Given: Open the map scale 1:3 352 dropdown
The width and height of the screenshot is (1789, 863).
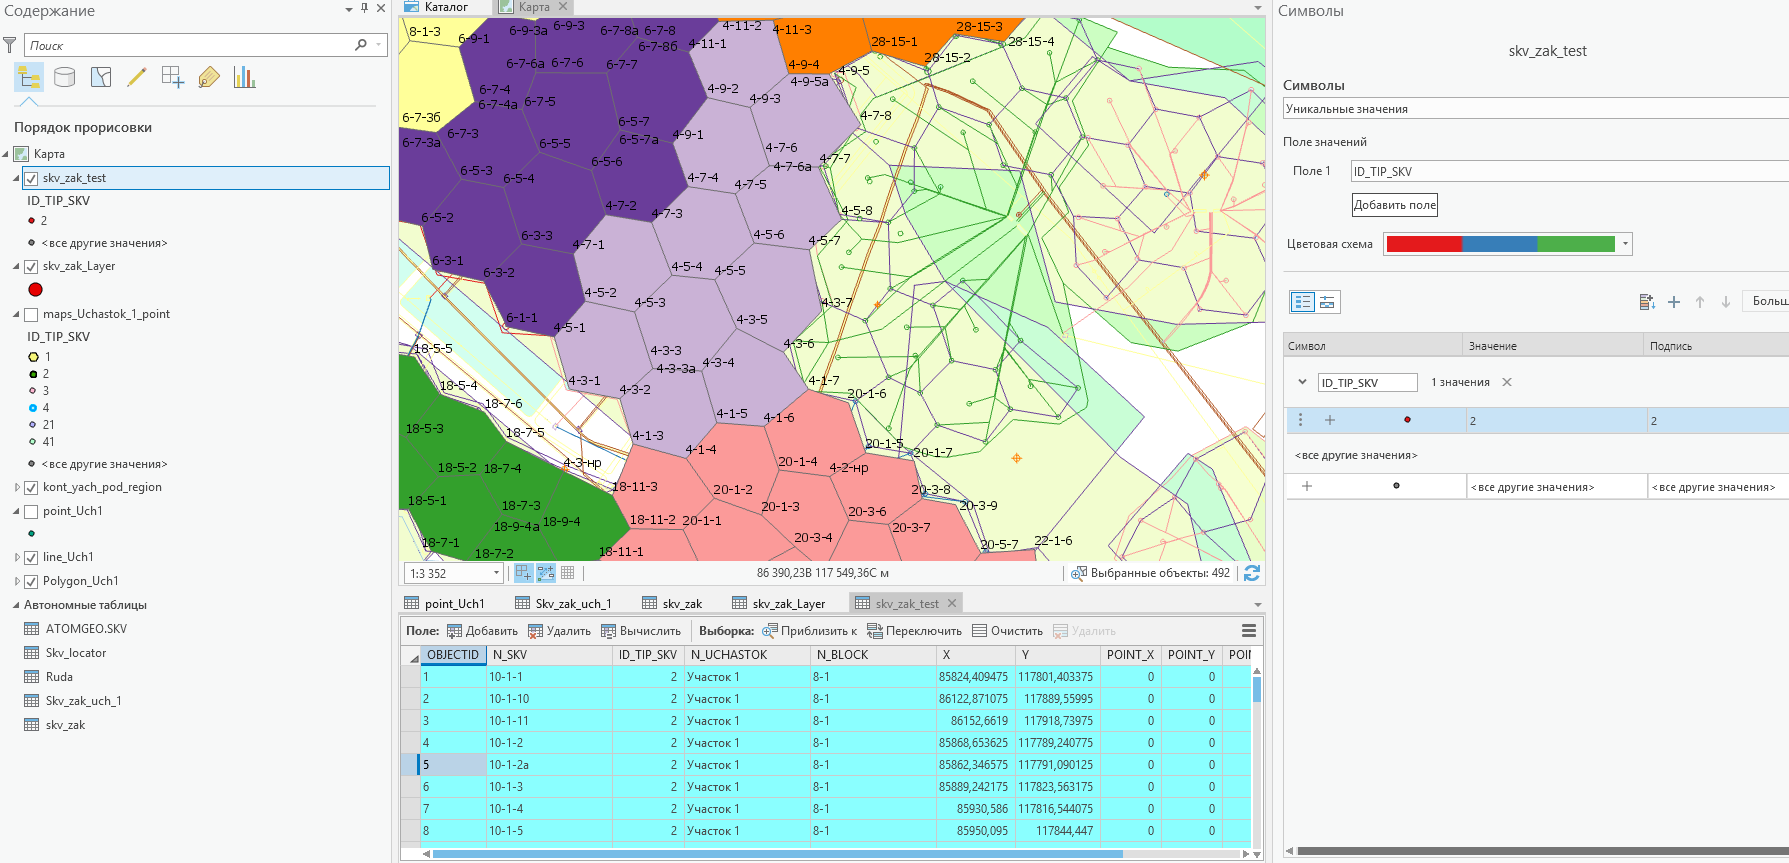Looking at the screenshot, I should pyautogui.click(x=496, y=573).
